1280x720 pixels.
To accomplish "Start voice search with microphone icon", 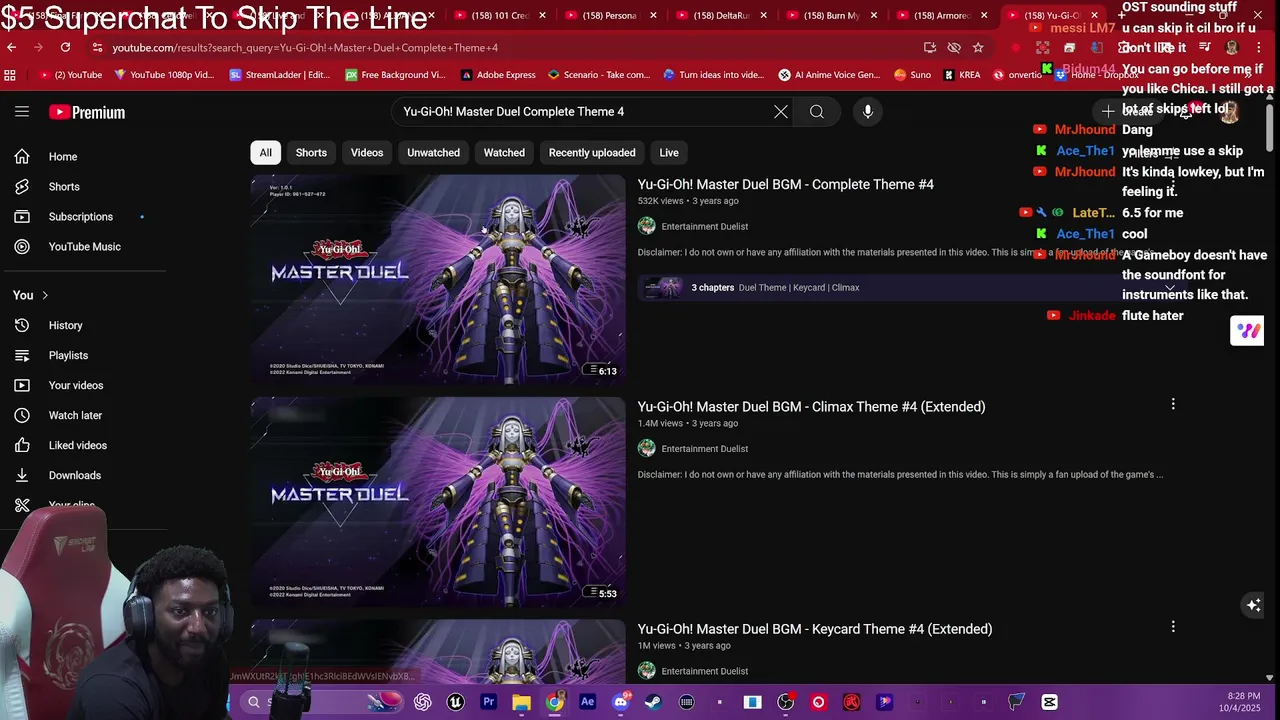I will point(868,112).
